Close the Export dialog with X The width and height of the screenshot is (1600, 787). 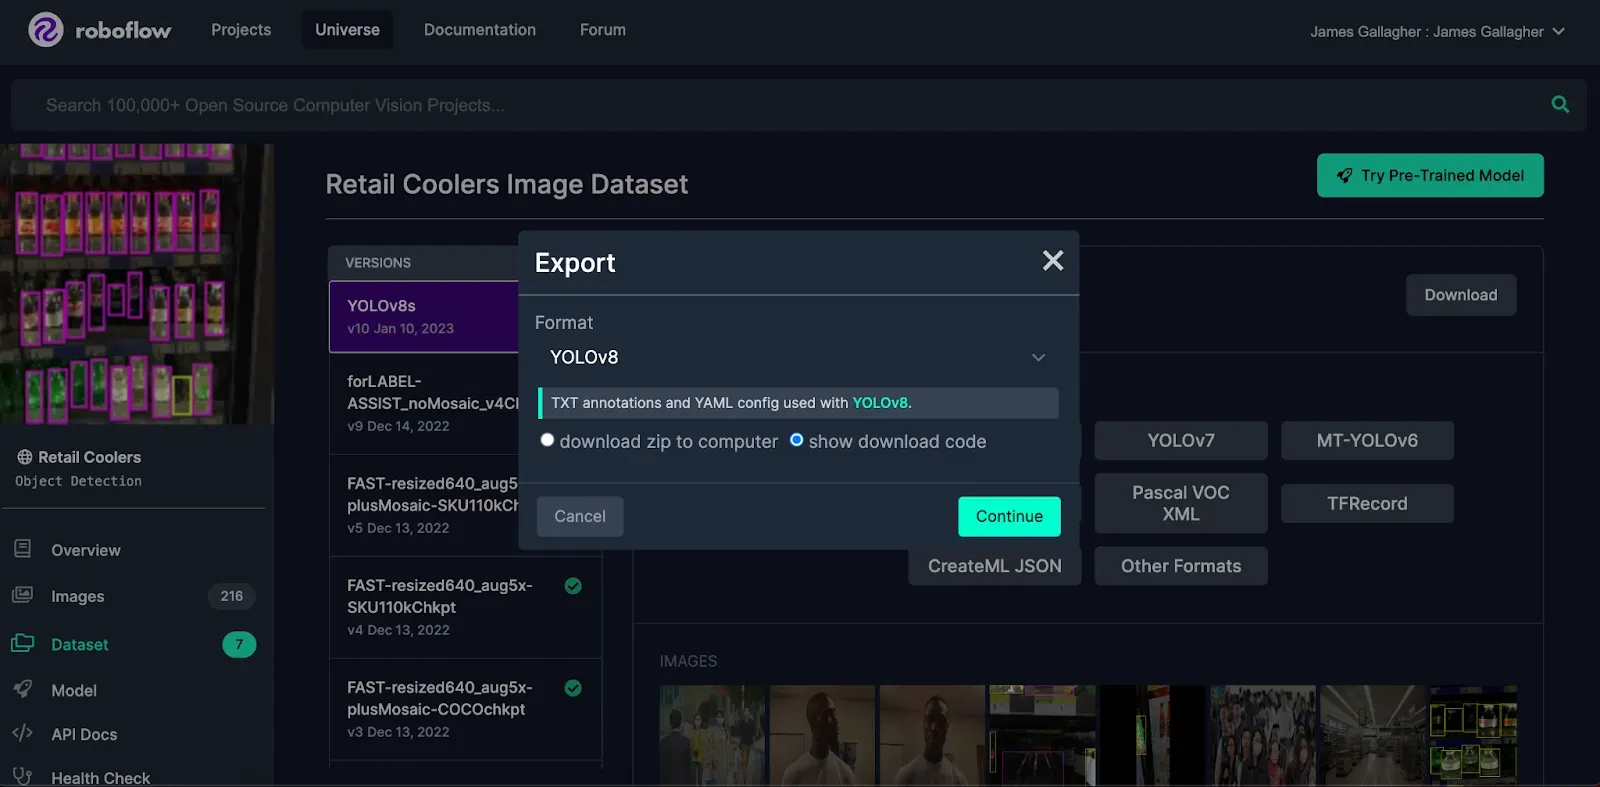[1053, 261]
